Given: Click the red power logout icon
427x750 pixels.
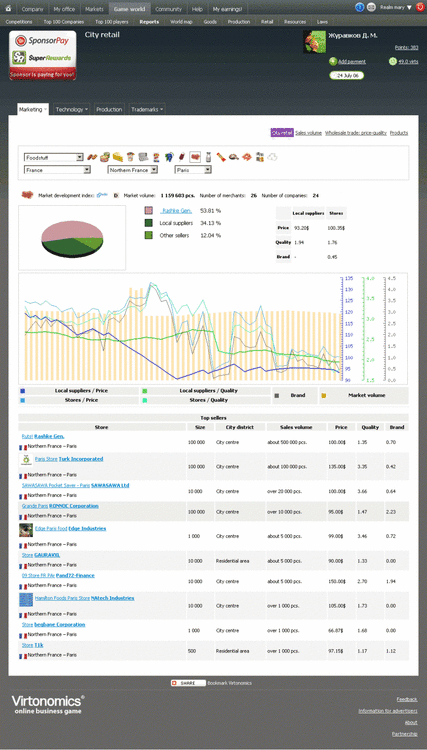Looking at the screenshot, I should [x=420, y=8].
